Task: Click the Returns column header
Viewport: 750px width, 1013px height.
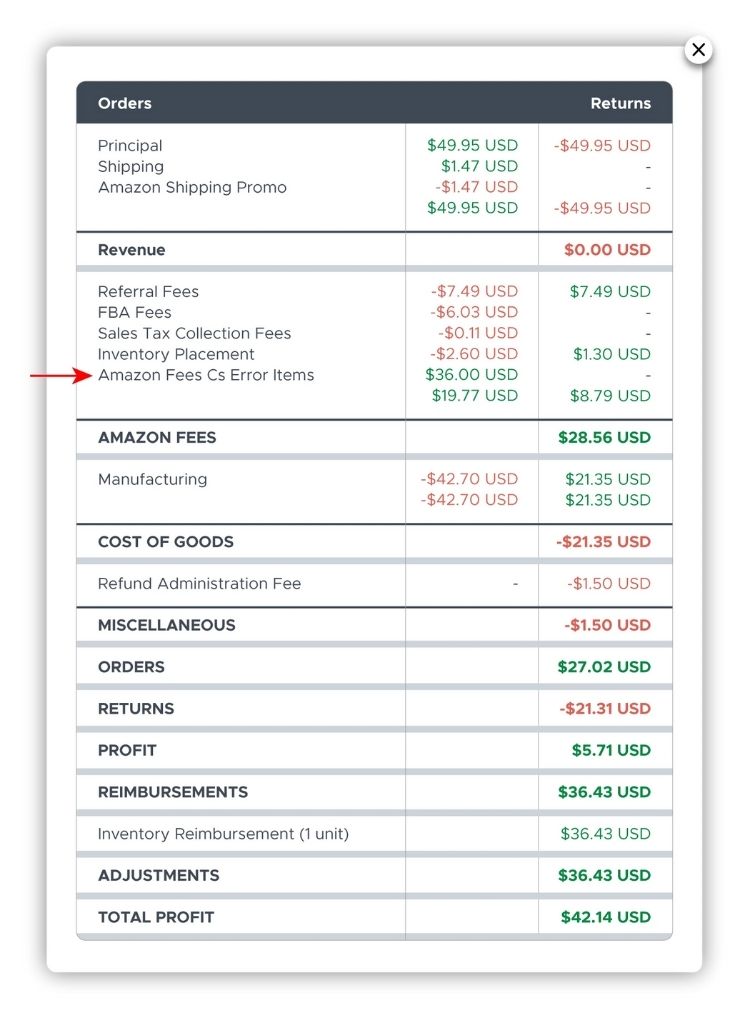Action: pos(620,103)
